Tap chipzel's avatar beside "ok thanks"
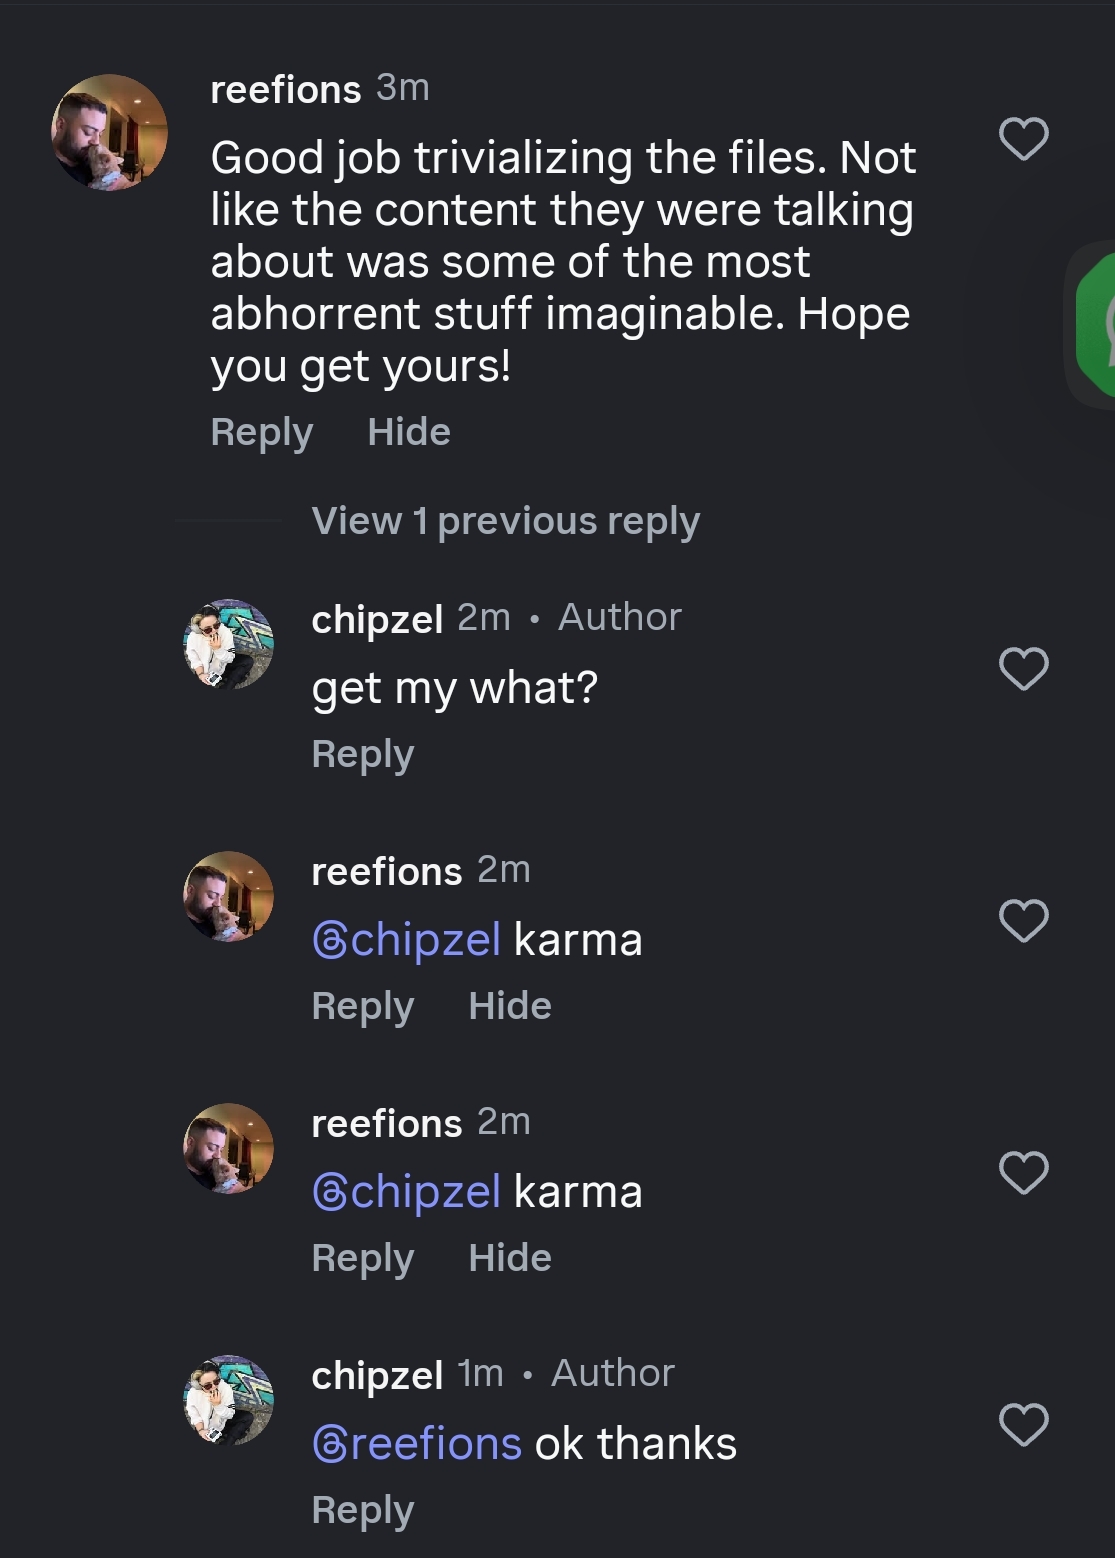Screen dimensions: 1115x1558 (x=229, y=1401)
